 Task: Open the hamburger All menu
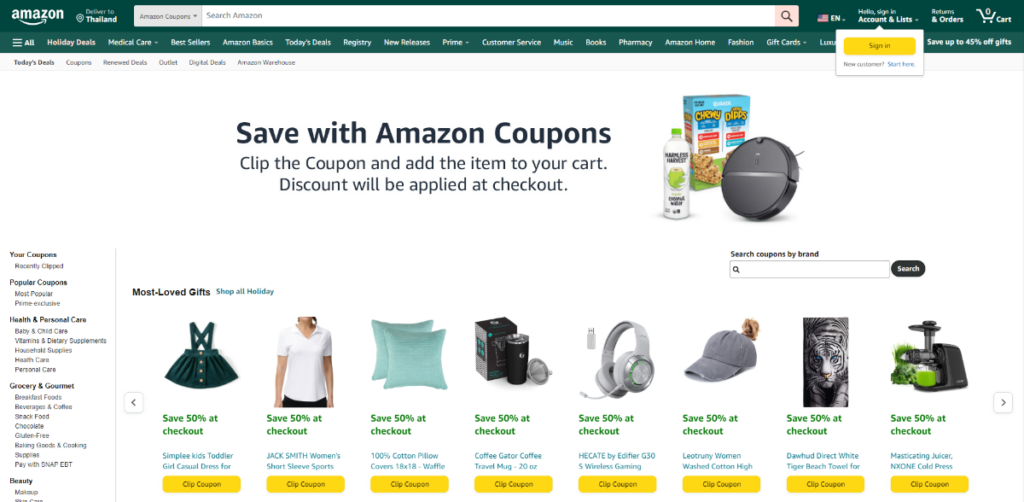pyautogui.click(x=24, y=42)
